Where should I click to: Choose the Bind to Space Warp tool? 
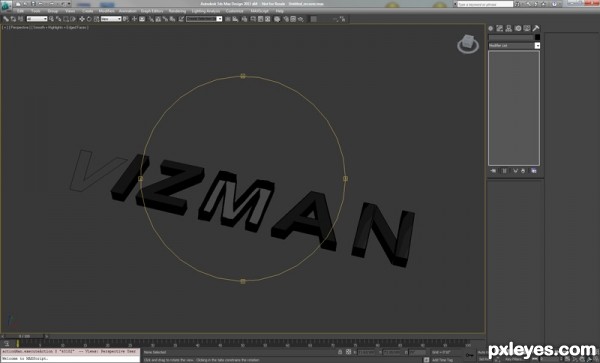pos(20,19)
